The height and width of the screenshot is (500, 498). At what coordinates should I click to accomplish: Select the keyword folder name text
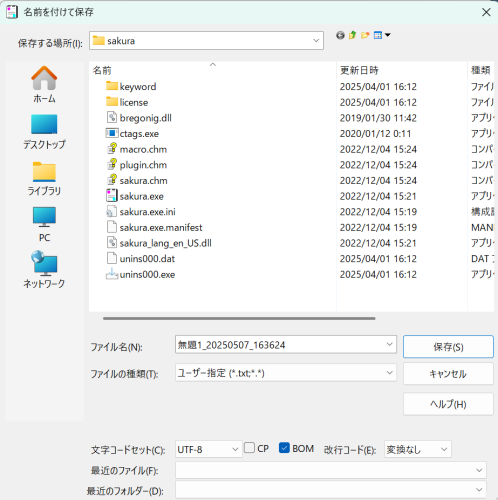pos(138,87)
